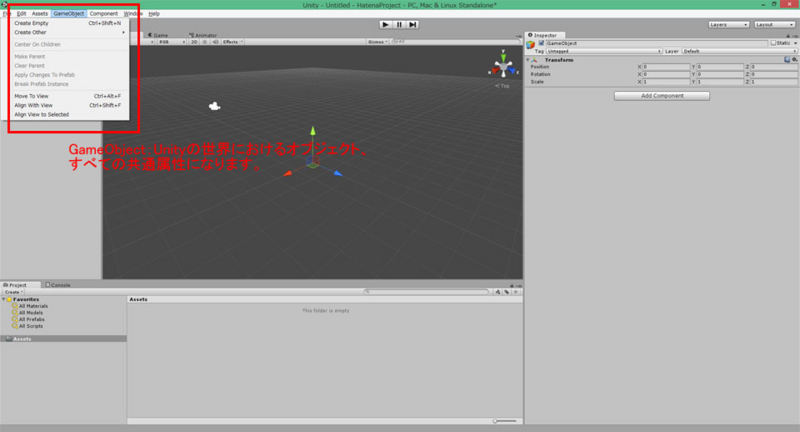Click the Add Component button
Screen dimensions: 800x432
click(x=662, y=96)
